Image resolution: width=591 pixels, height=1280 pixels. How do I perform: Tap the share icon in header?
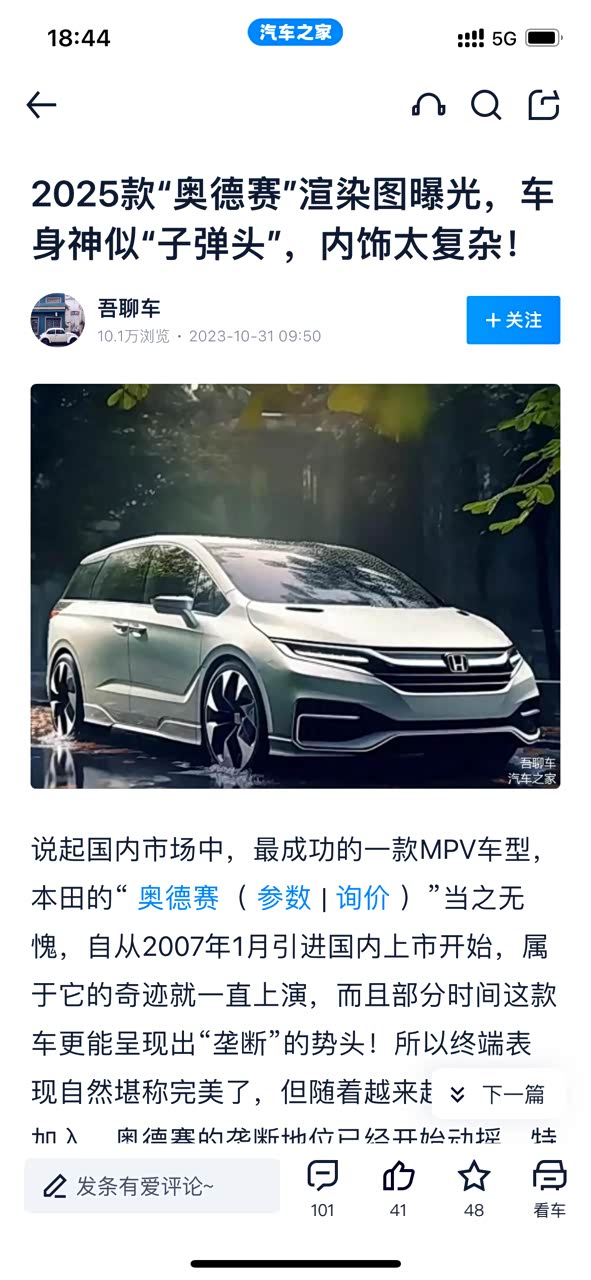tap(544, 105)
